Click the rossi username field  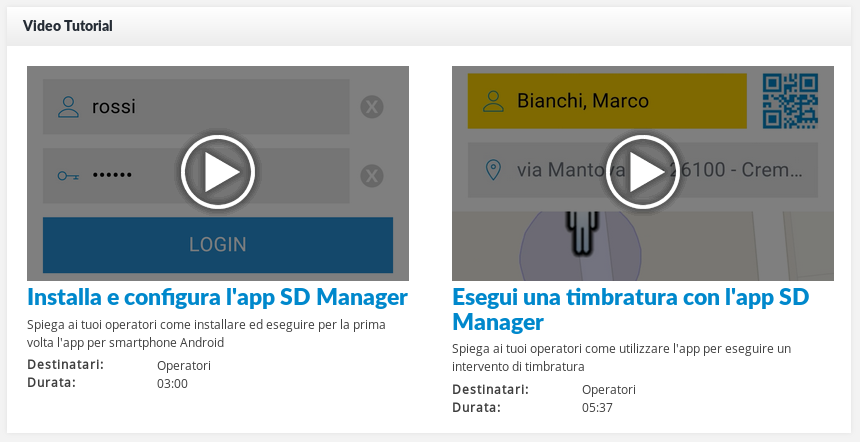coord(196,106)
